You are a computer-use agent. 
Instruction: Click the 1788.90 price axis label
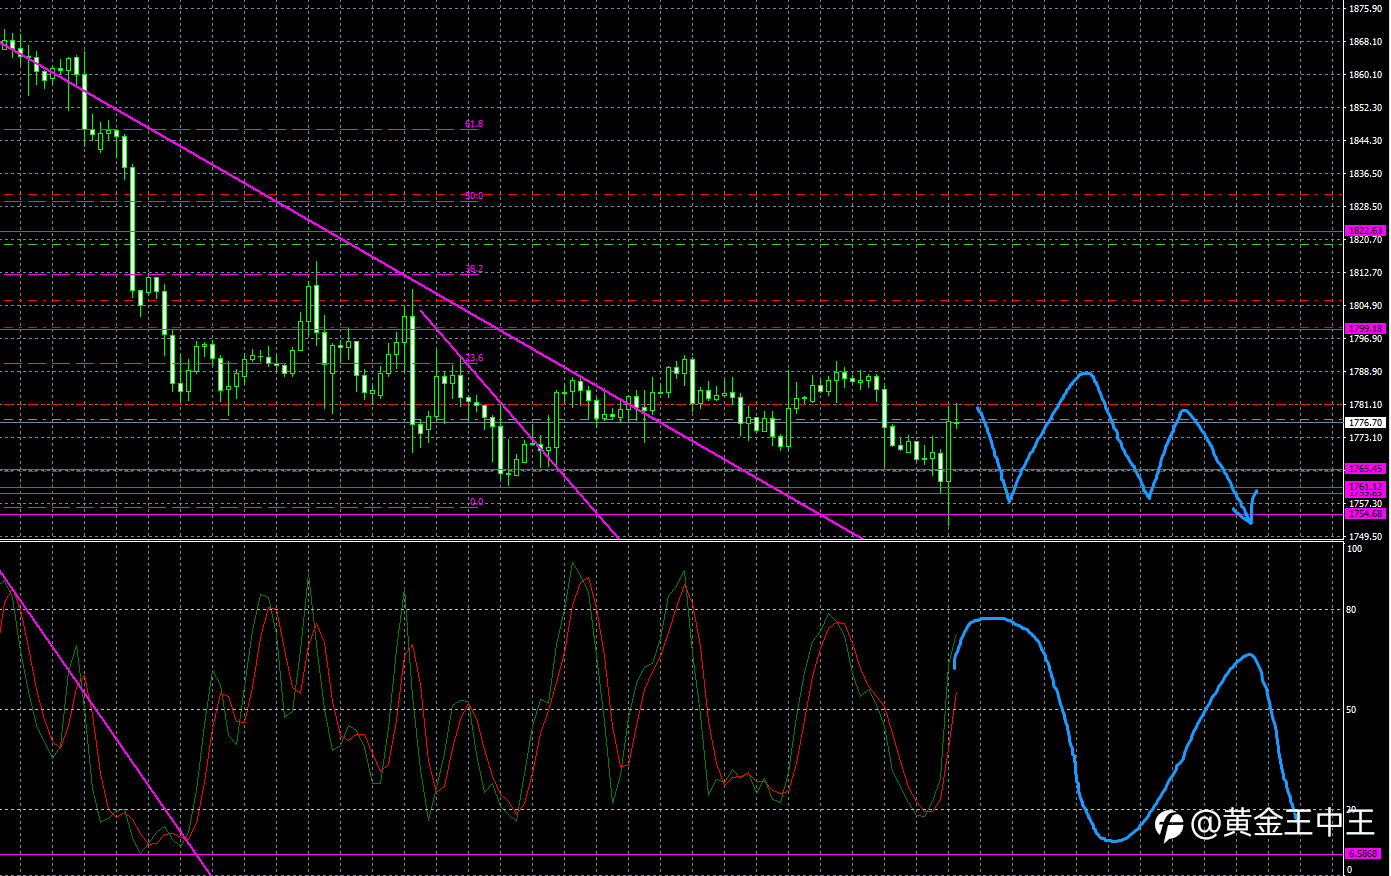point(1365,372)
